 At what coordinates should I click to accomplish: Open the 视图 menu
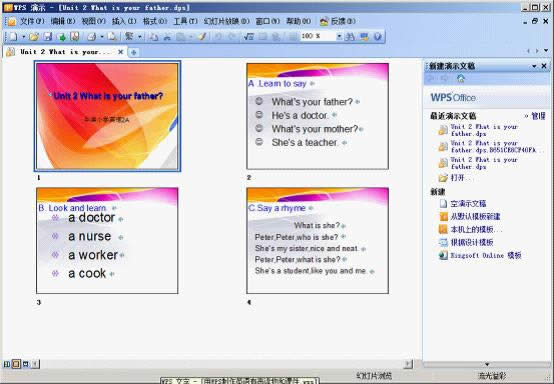[x=93, y=21]
